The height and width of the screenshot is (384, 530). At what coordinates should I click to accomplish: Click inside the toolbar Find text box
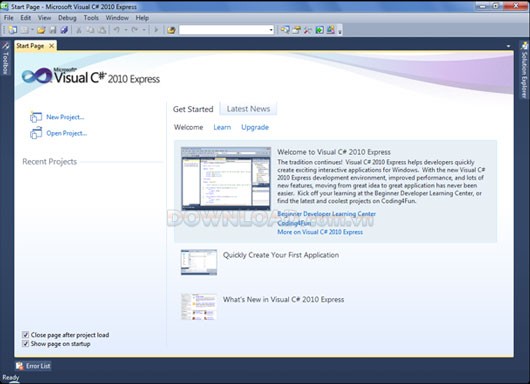(224, 30)
